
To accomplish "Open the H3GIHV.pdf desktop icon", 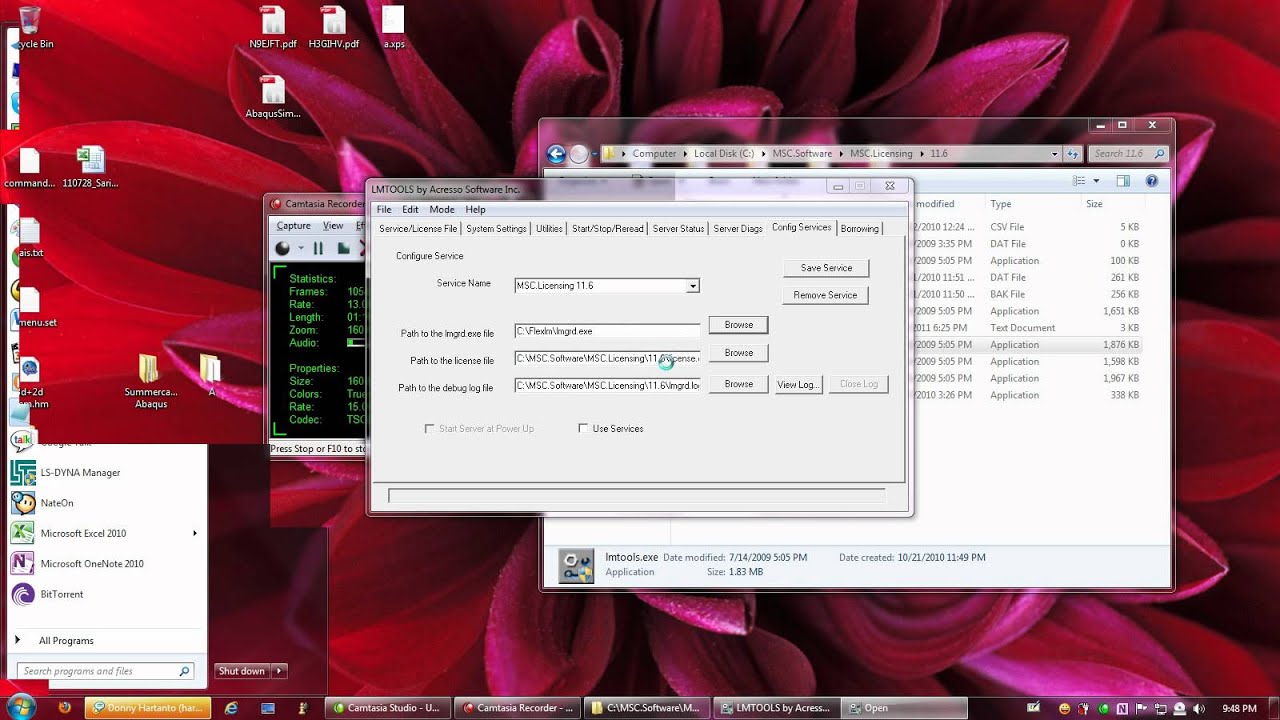I will [x=333, y=28].
